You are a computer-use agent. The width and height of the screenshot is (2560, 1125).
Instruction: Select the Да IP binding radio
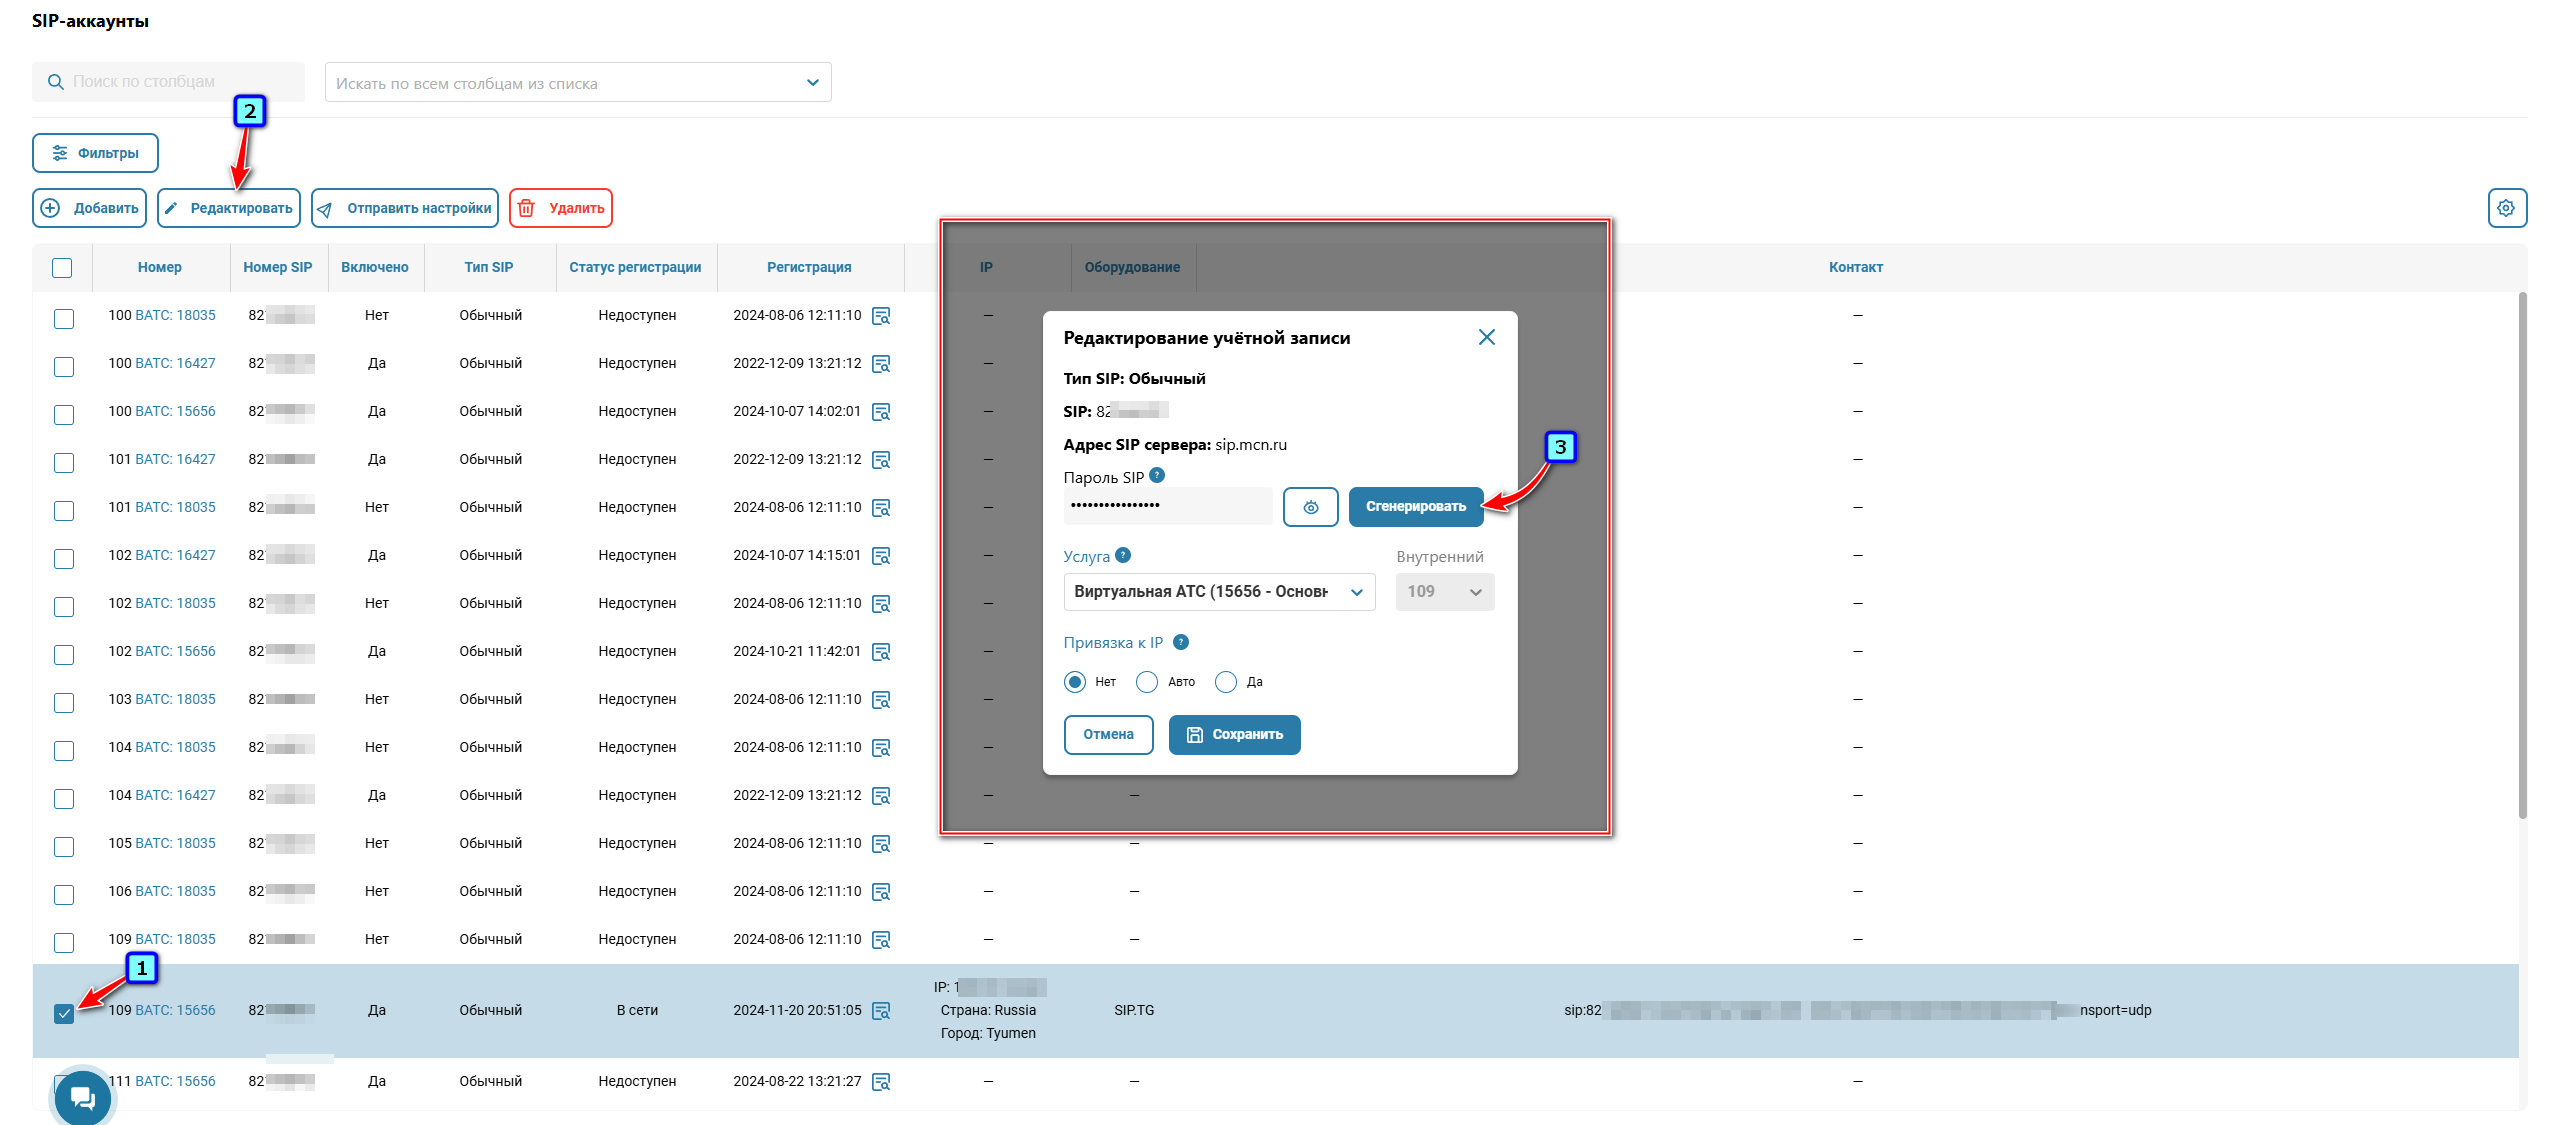click(x=1226, y=682)
